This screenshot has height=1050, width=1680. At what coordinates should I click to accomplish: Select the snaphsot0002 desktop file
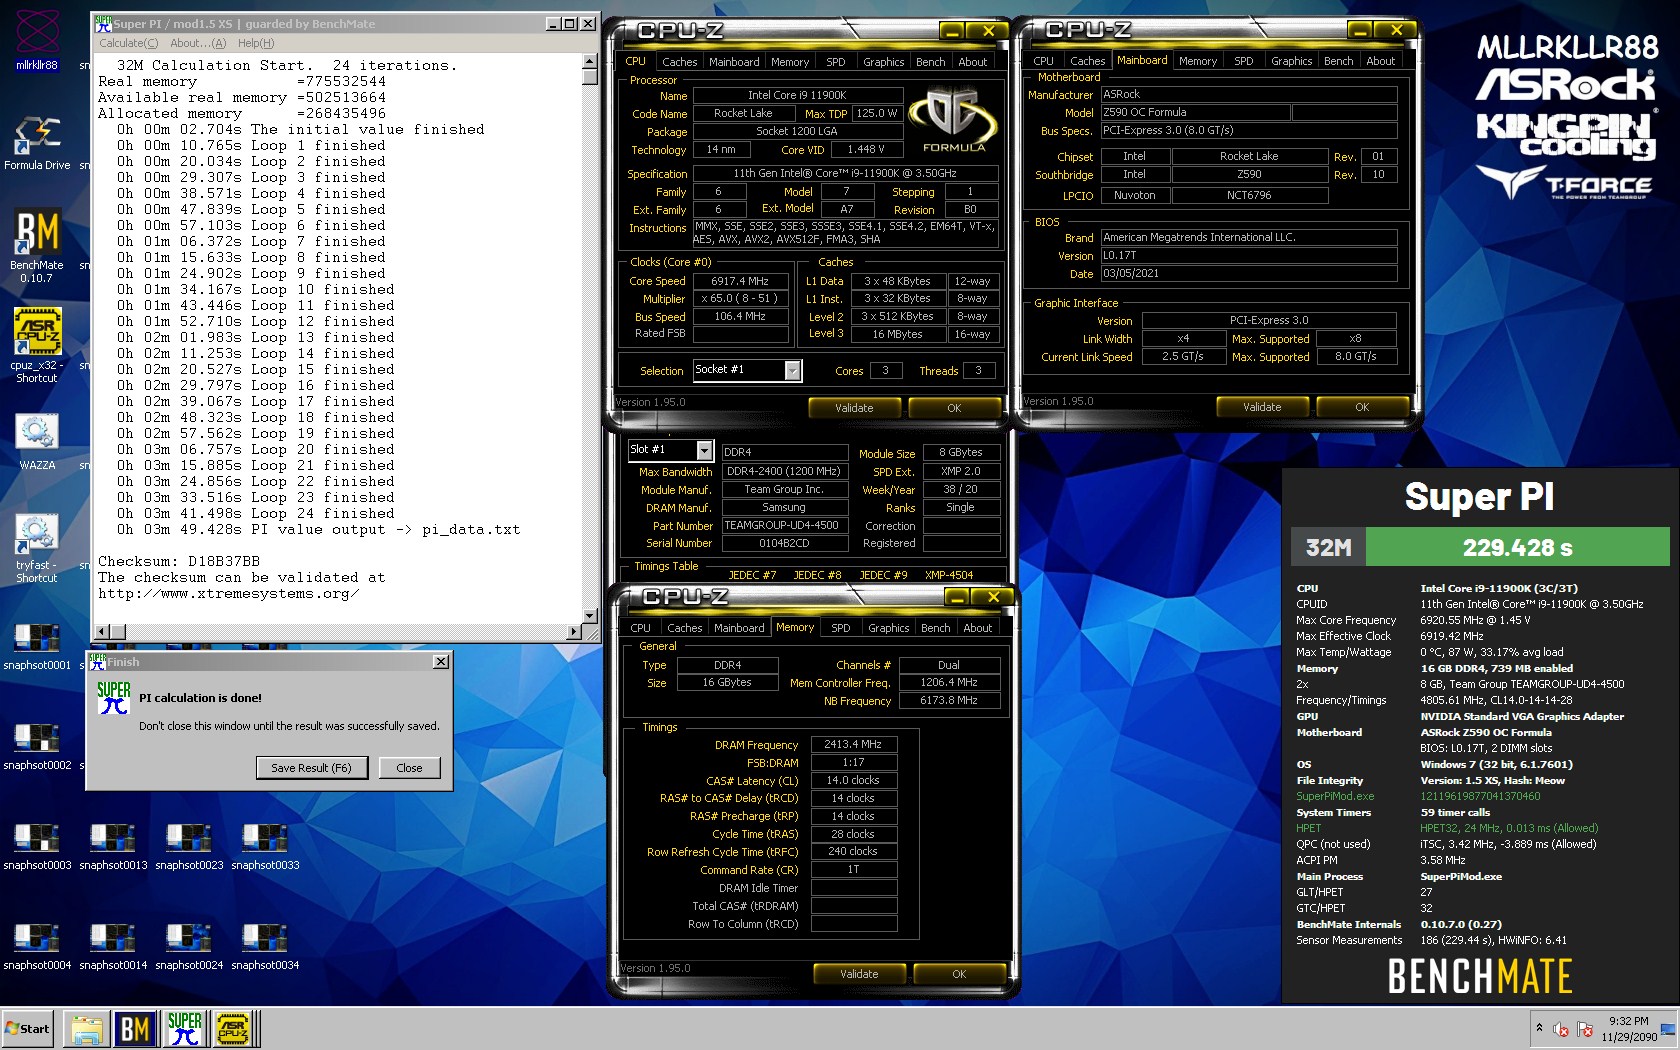pyautogui.click(x=37, y=746)
